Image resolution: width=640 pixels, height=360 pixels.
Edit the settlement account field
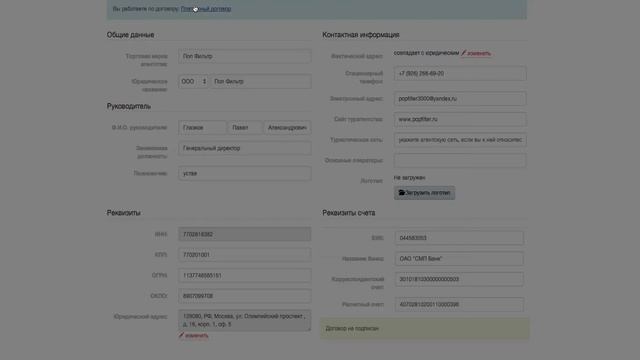pos(459,304)
